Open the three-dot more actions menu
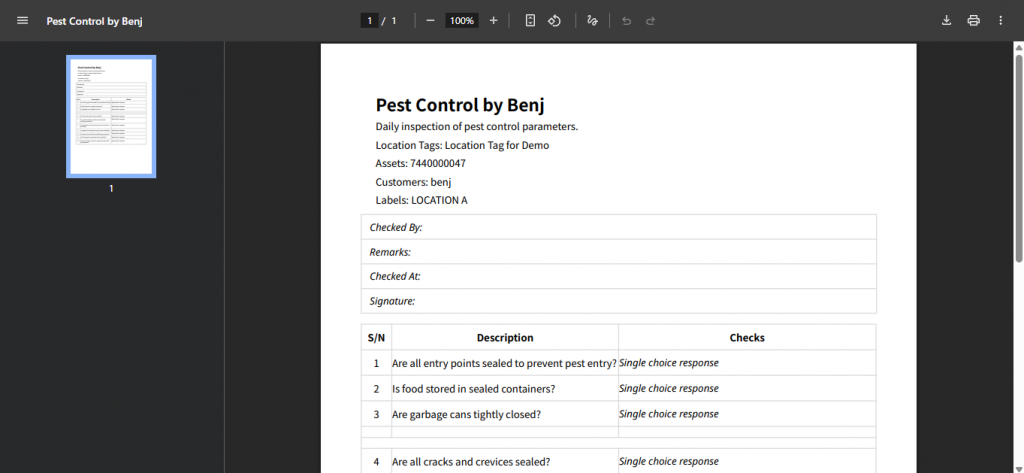 [x=1000, y=21]
